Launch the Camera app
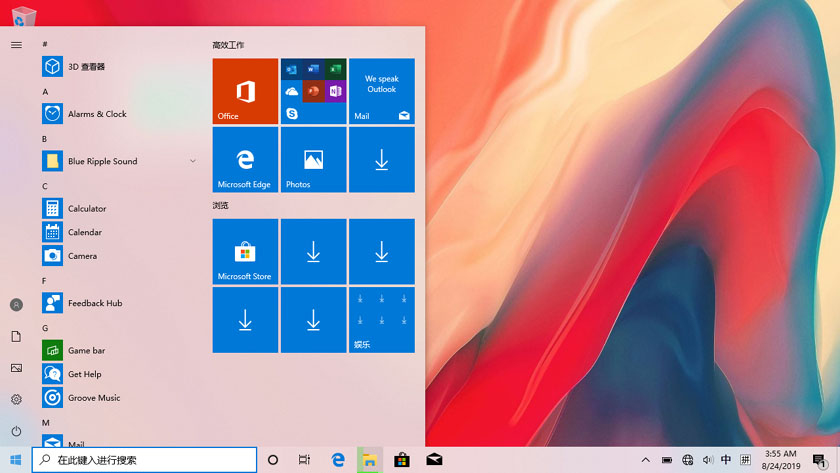The width and height of the screenshot is (840, 473). (x=119, y=256)
